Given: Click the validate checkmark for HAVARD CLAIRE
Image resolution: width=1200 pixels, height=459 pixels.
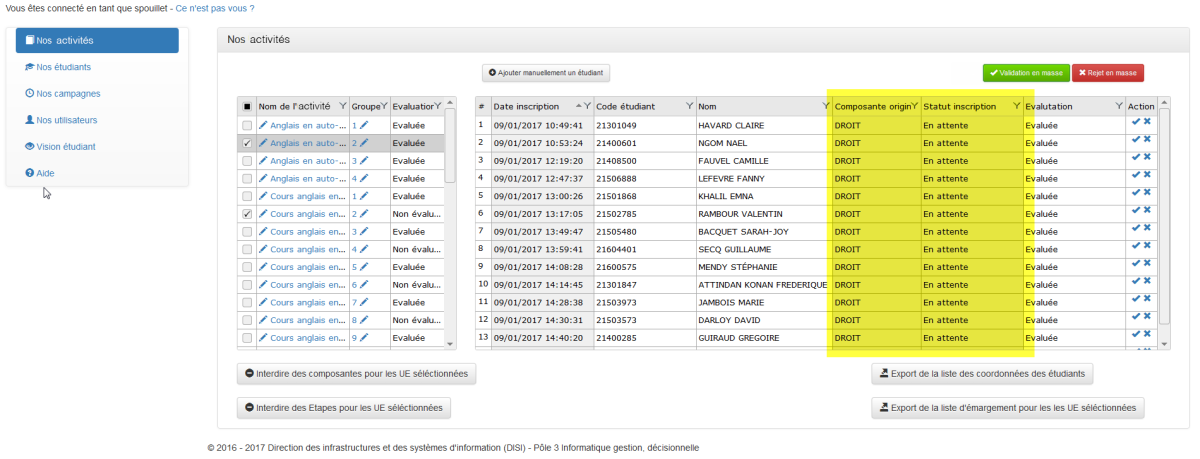Looking at the screenshot, I should (x=1135, y=122).
